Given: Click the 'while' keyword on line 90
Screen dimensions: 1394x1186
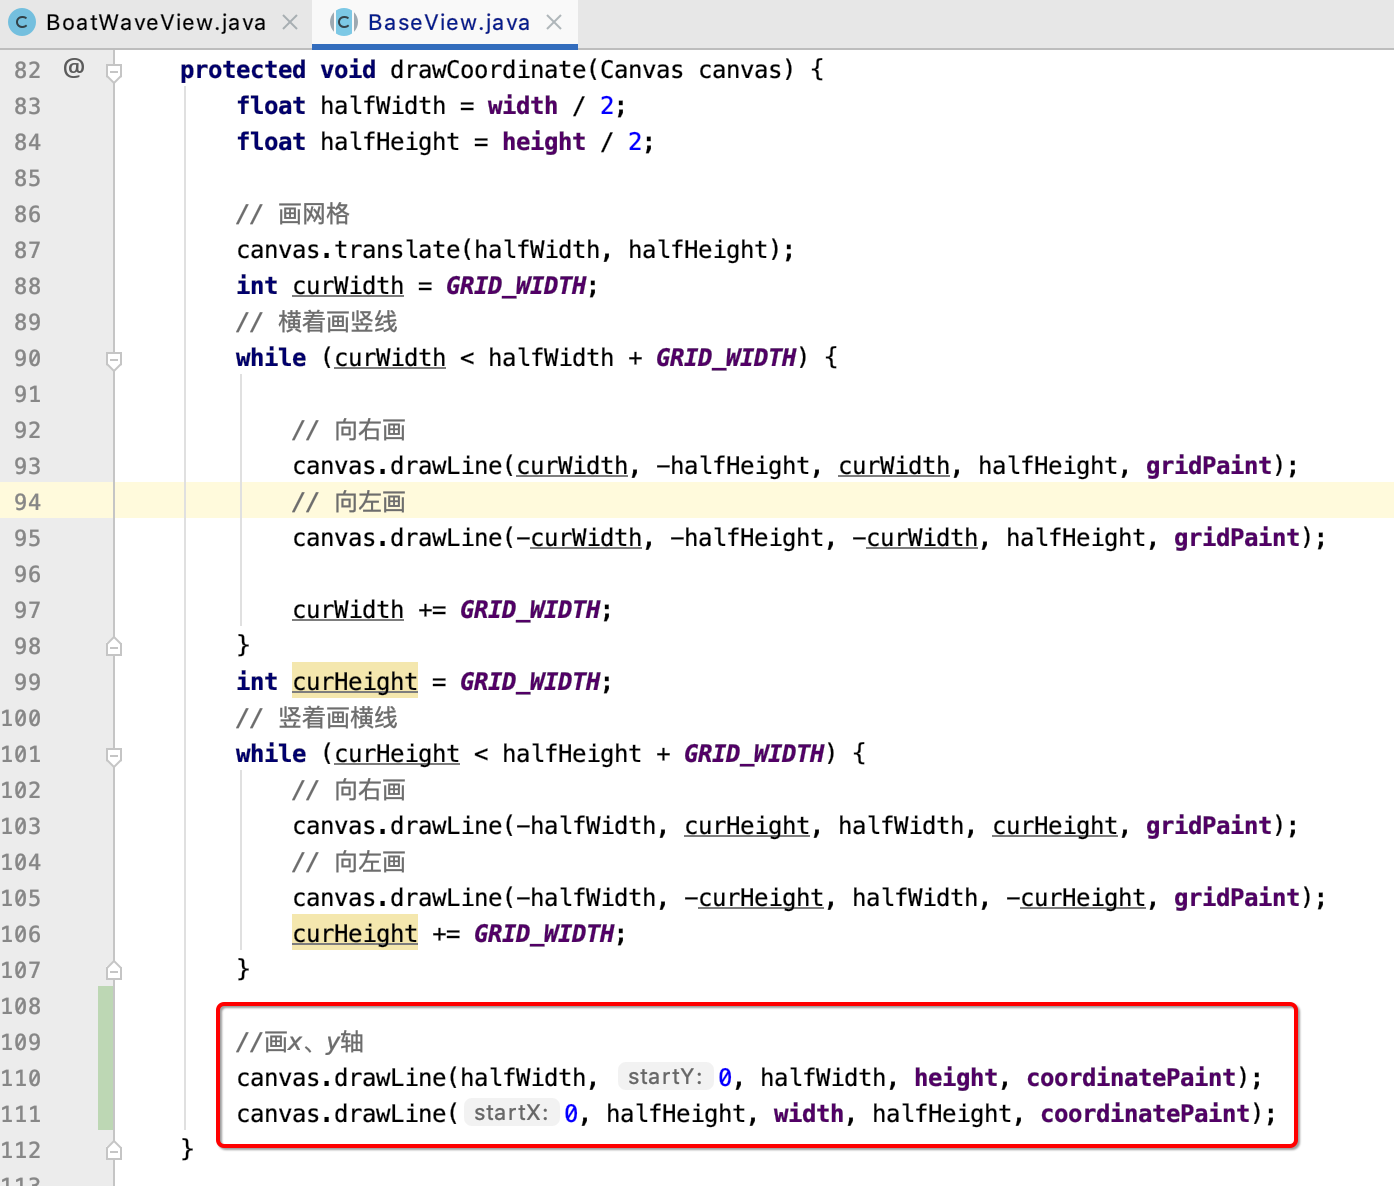Looking at the screenshot, I should [271, 358].
